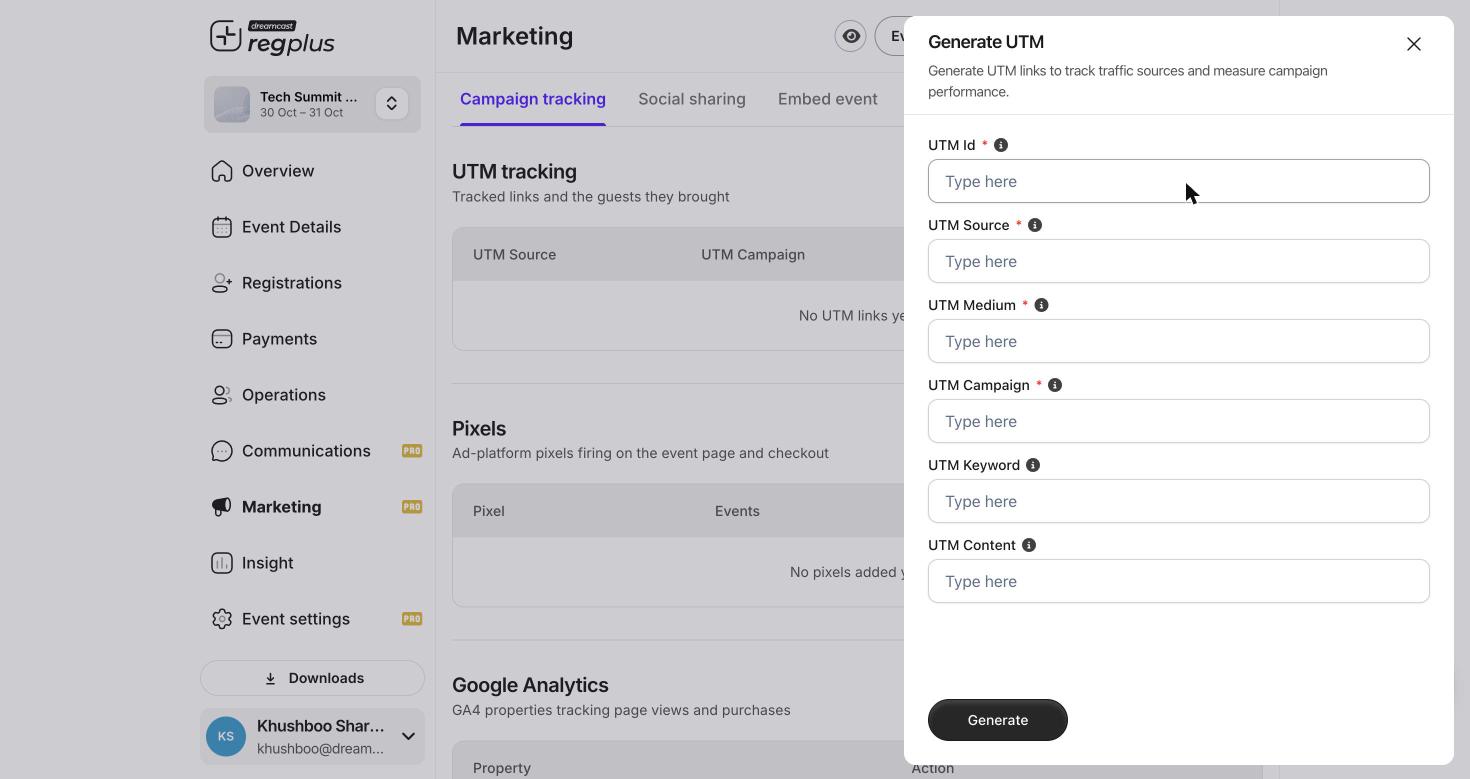Screen dimensions: 1470x779
Task: Focus the UTM Content input field
Action: point(1179,581)
